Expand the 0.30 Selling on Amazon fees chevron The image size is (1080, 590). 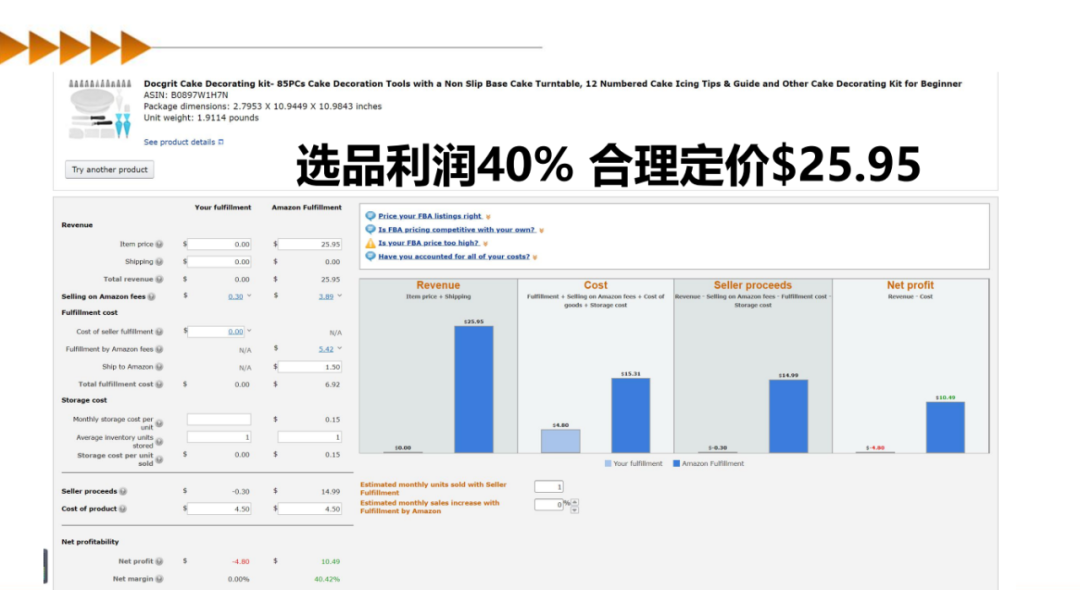[249, 296]
